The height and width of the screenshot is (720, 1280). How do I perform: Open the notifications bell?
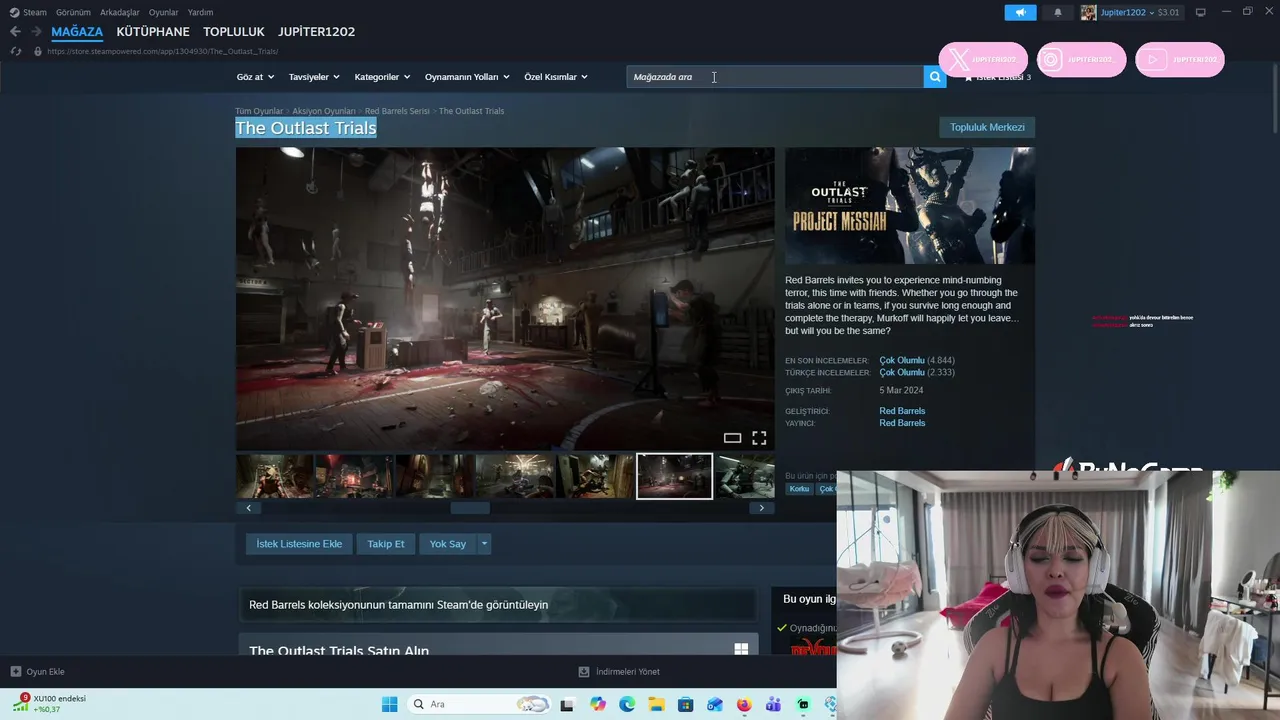[1058, 12]
